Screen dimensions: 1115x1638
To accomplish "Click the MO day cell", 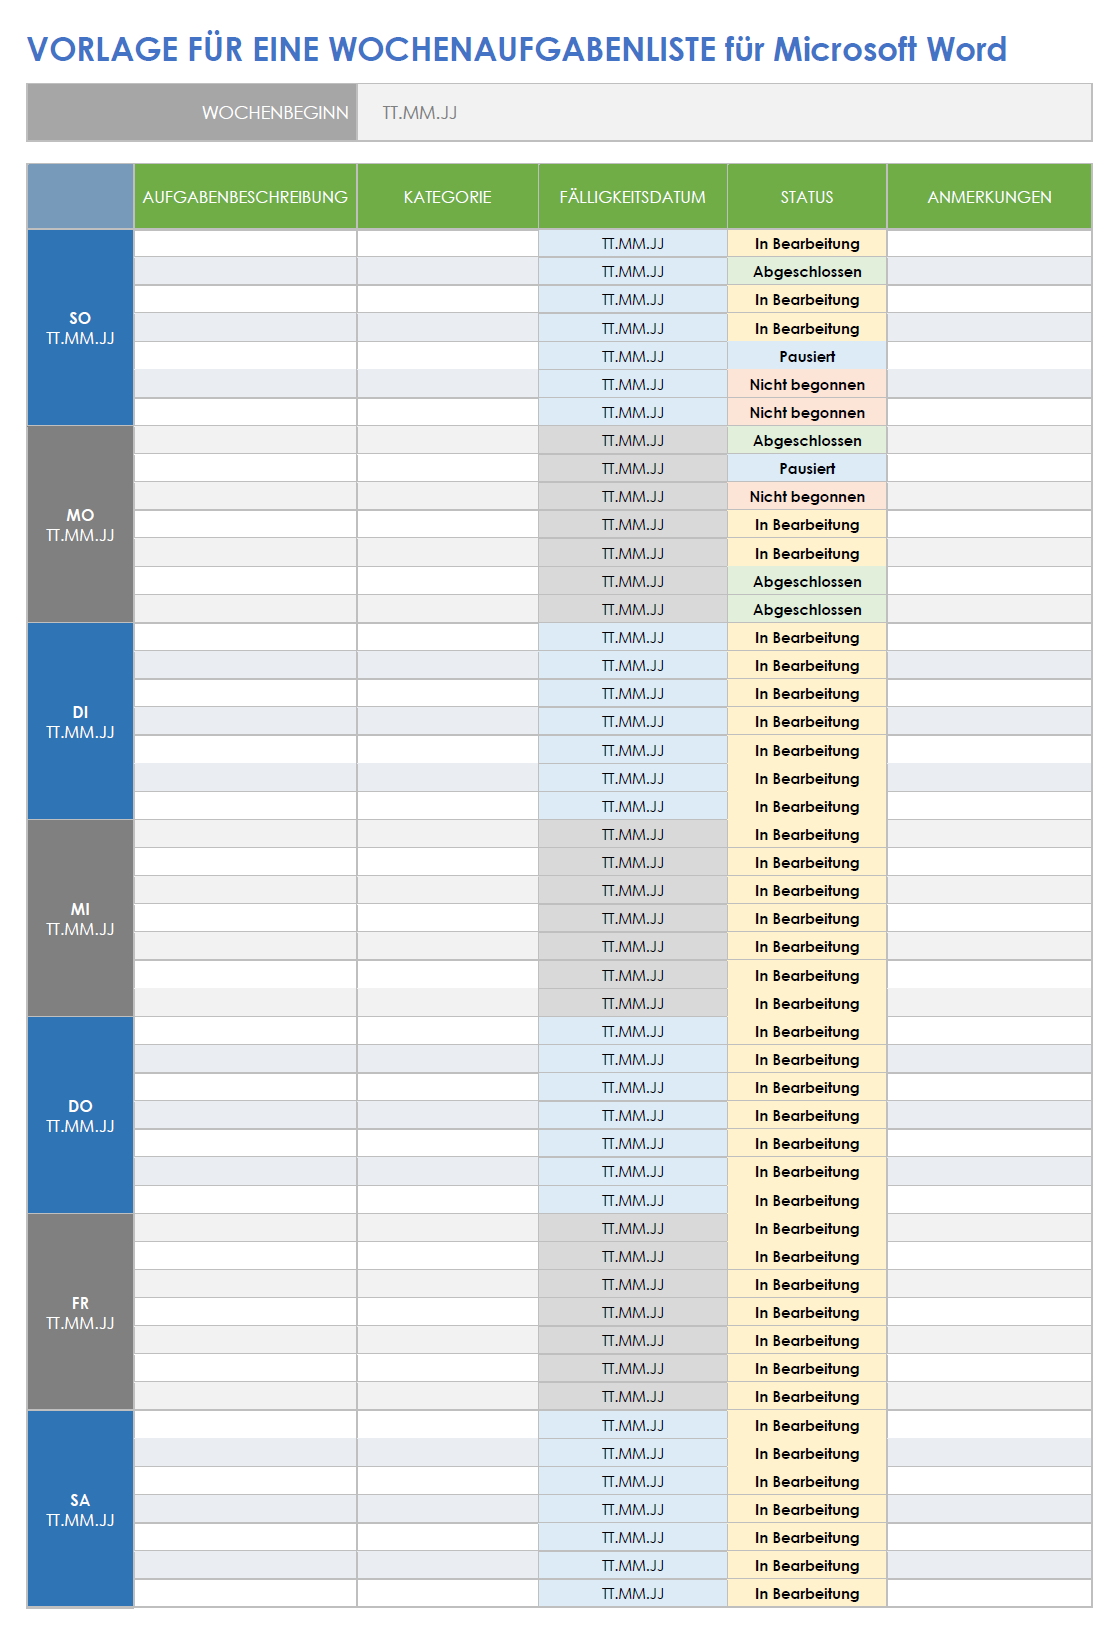I will 80,525.
